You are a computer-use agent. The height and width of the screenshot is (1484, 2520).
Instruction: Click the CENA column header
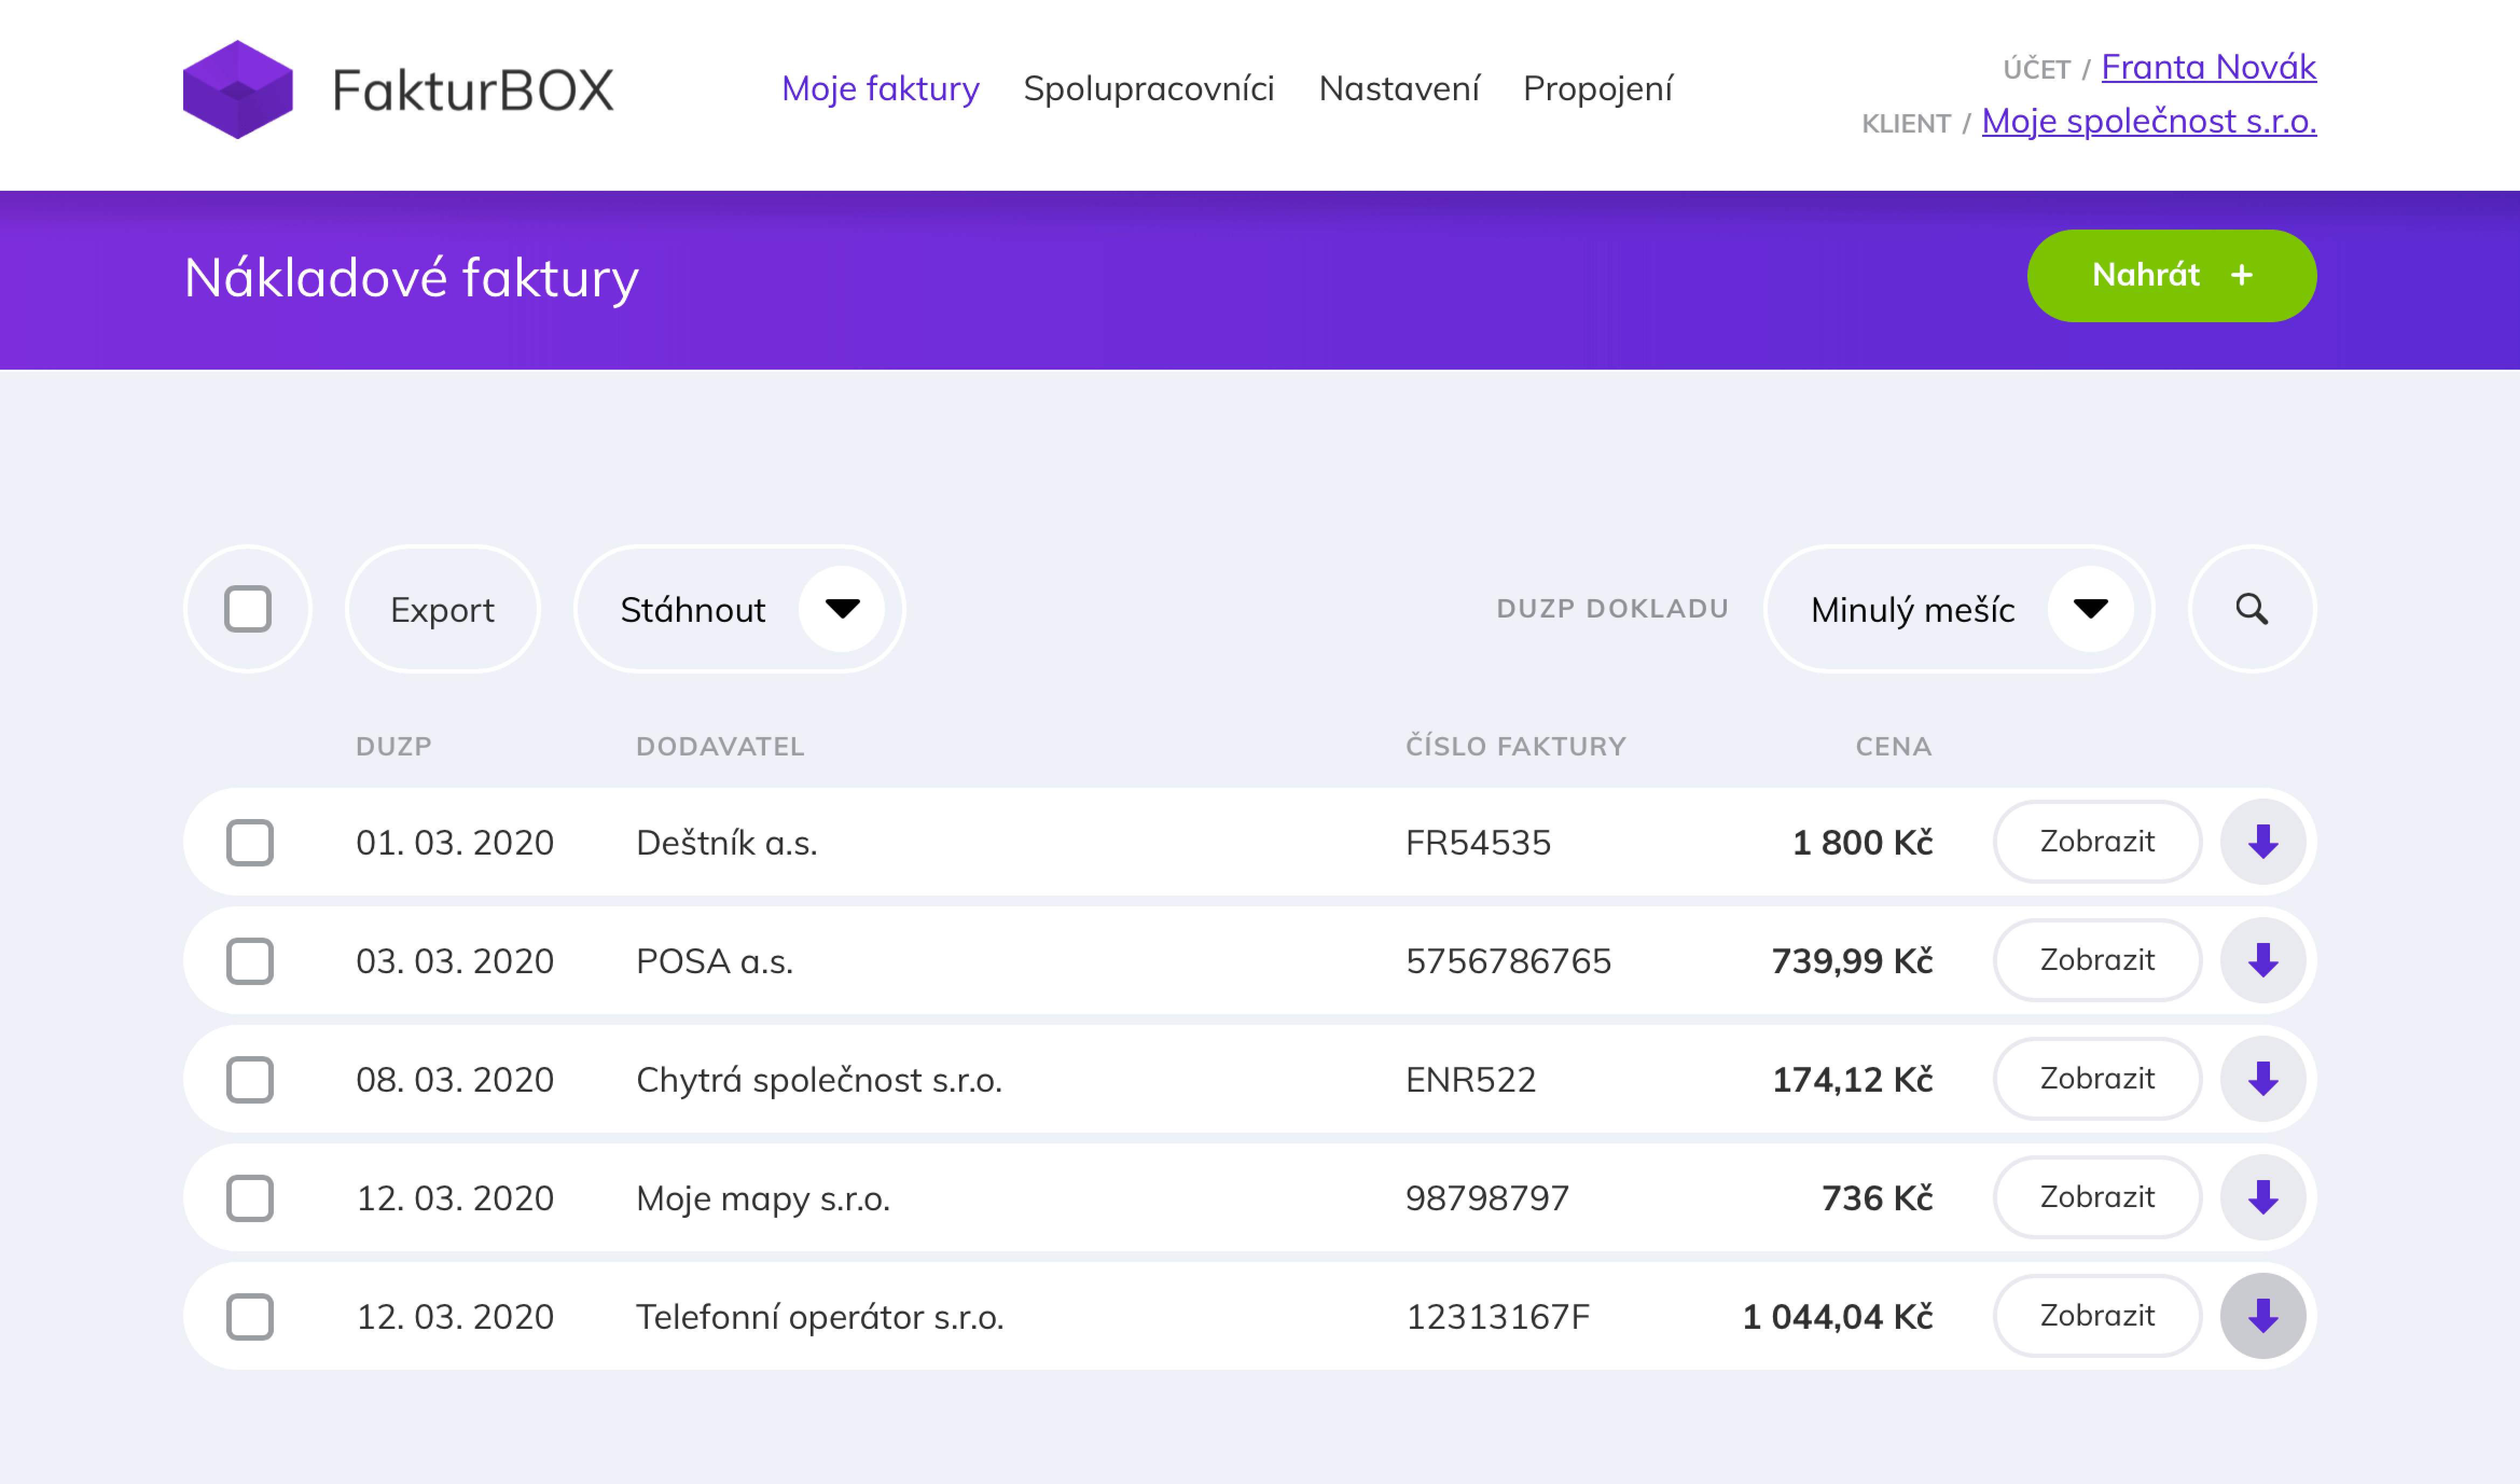pyautogui.click(x=1894, y=746)
